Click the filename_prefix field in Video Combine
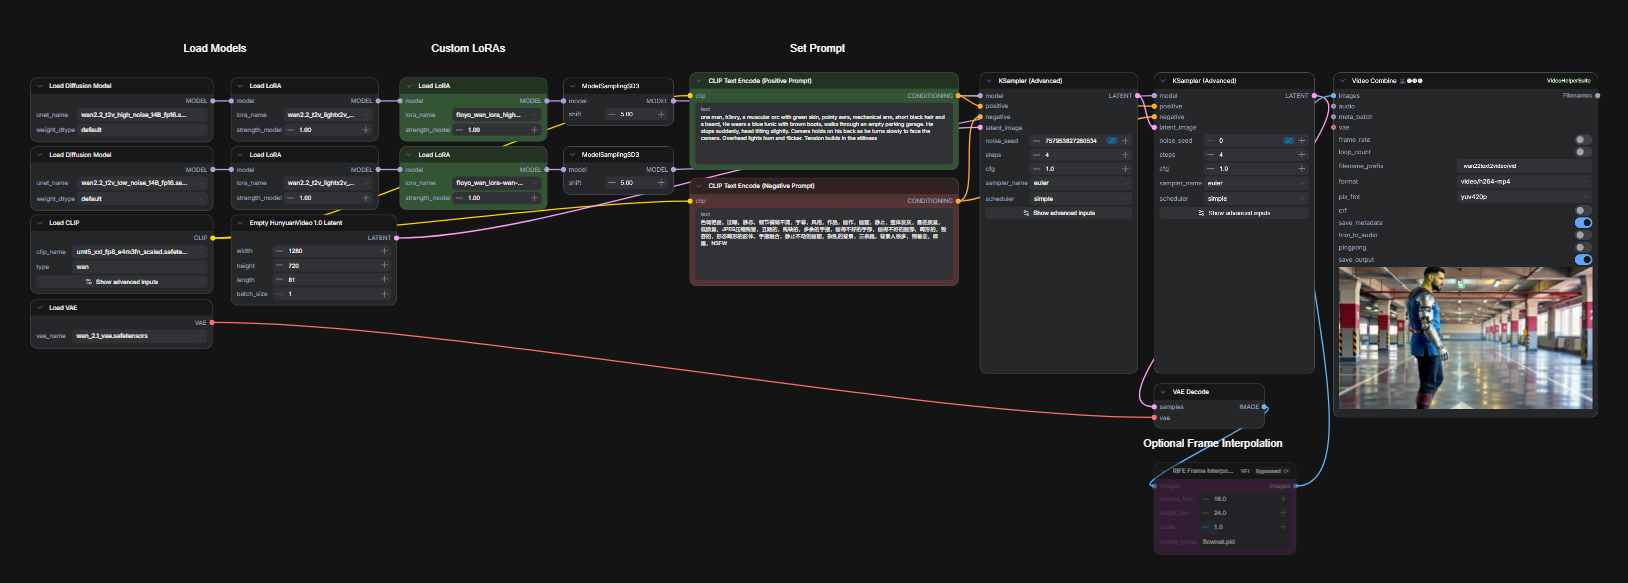The height and width of the screenshot is (583, 1628). click(1522, 166)
